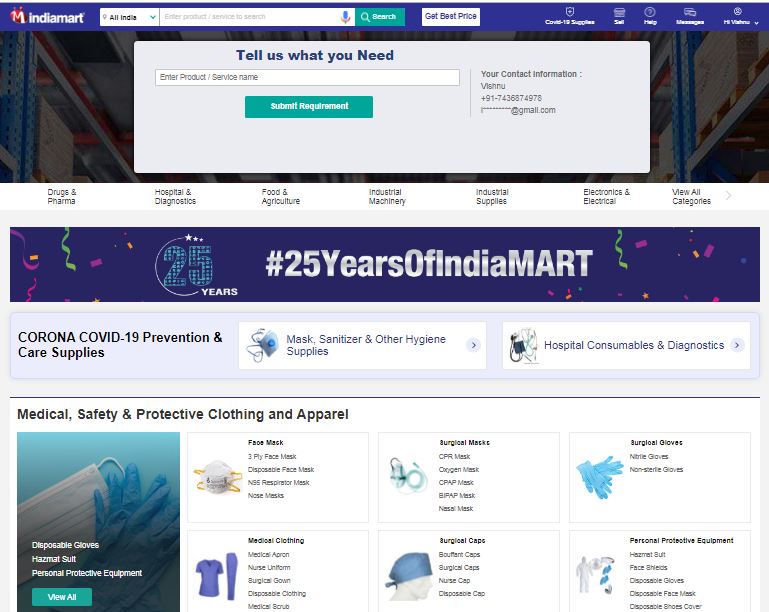Focus the top product search field

pyautogui.click(x=250, y=17)
